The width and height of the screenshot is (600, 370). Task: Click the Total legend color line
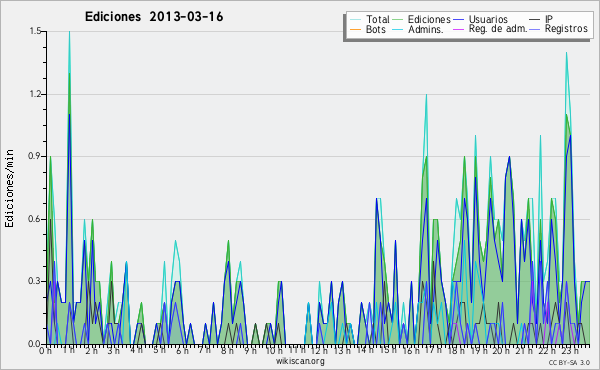(355, 19)
